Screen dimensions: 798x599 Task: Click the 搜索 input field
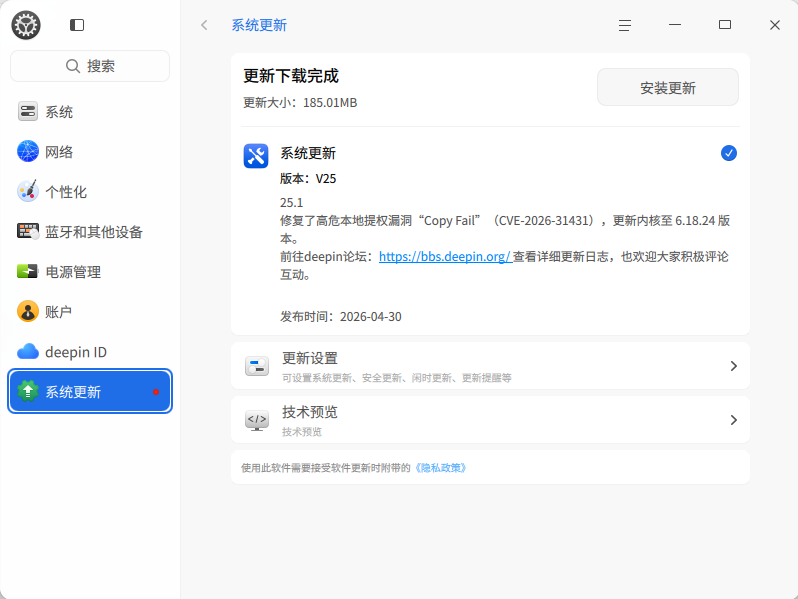(90, 66)
